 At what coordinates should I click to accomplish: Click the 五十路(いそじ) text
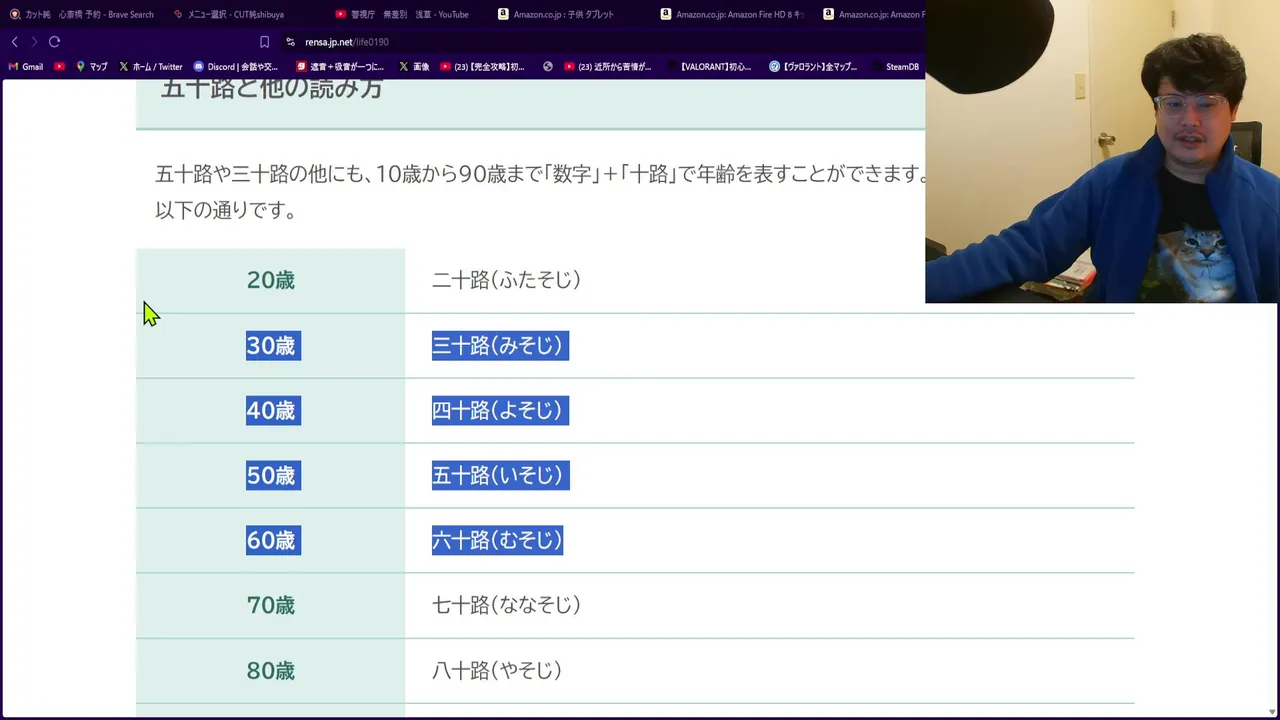(501, 476)
